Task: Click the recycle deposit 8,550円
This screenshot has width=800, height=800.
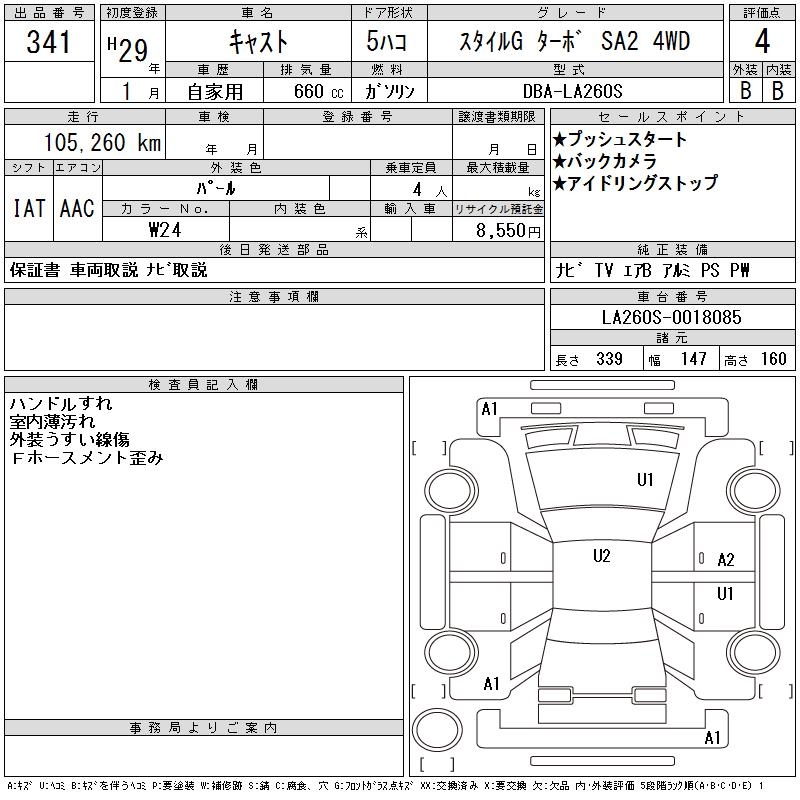Action: click(508, 231)
